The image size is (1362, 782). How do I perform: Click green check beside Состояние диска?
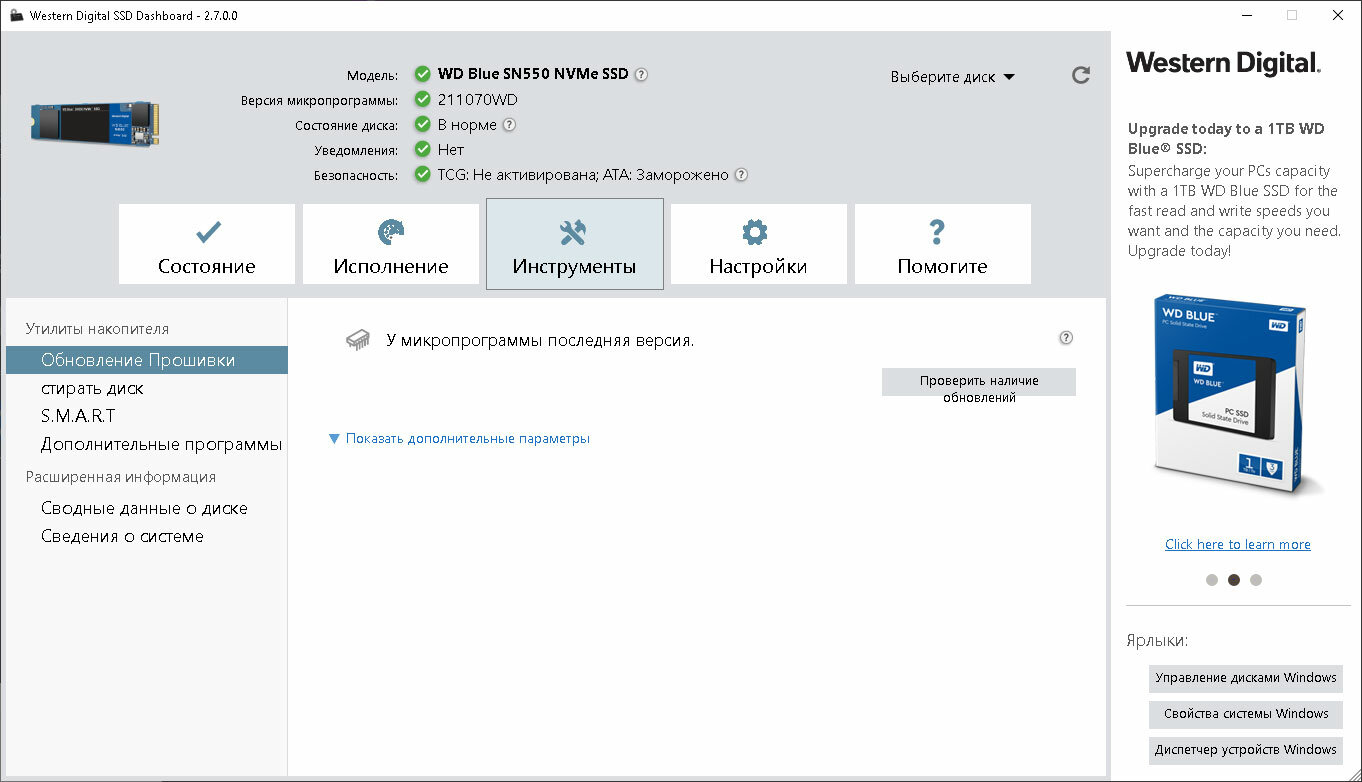click(423, 125)
